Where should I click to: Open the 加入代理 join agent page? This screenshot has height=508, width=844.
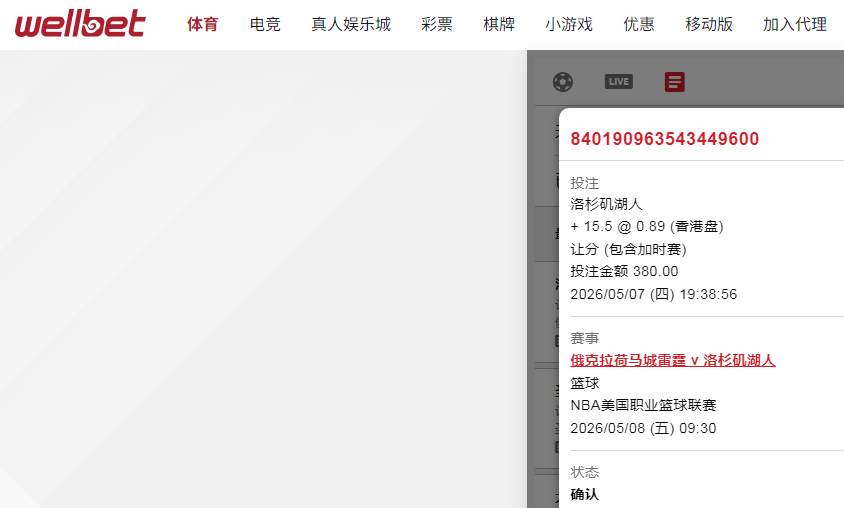(794, 24)
